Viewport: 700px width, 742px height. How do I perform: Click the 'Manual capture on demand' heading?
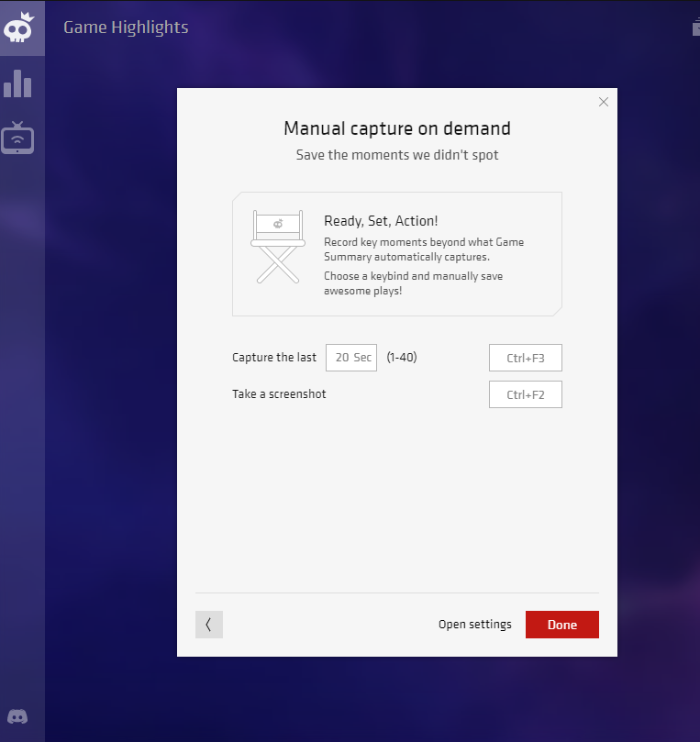[397, 128]
